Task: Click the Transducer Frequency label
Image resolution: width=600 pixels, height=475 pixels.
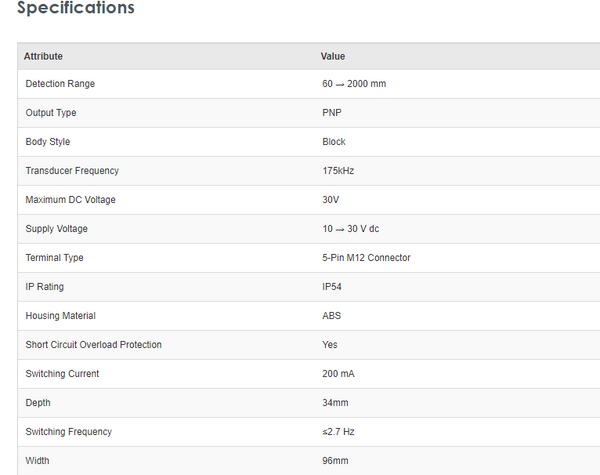Action: pyautogui.click(x=72, y=171)
